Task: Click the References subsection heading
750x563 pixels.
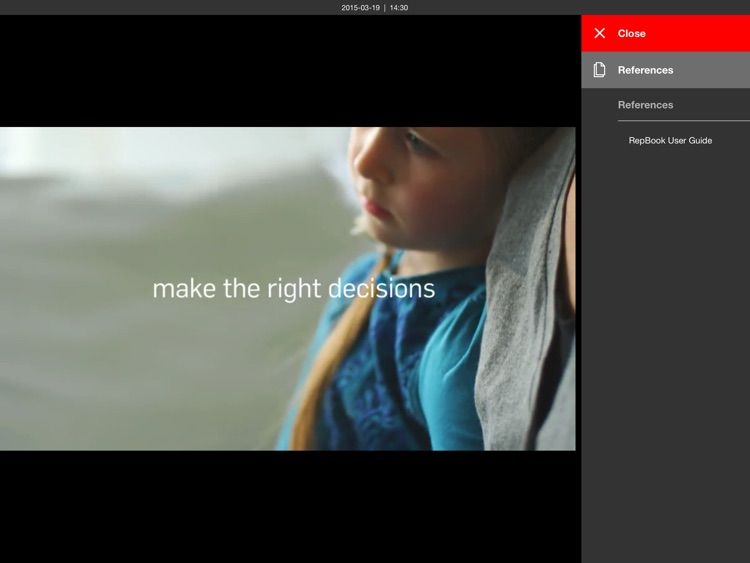Action: pyautogui.click(x=645, y=105)
